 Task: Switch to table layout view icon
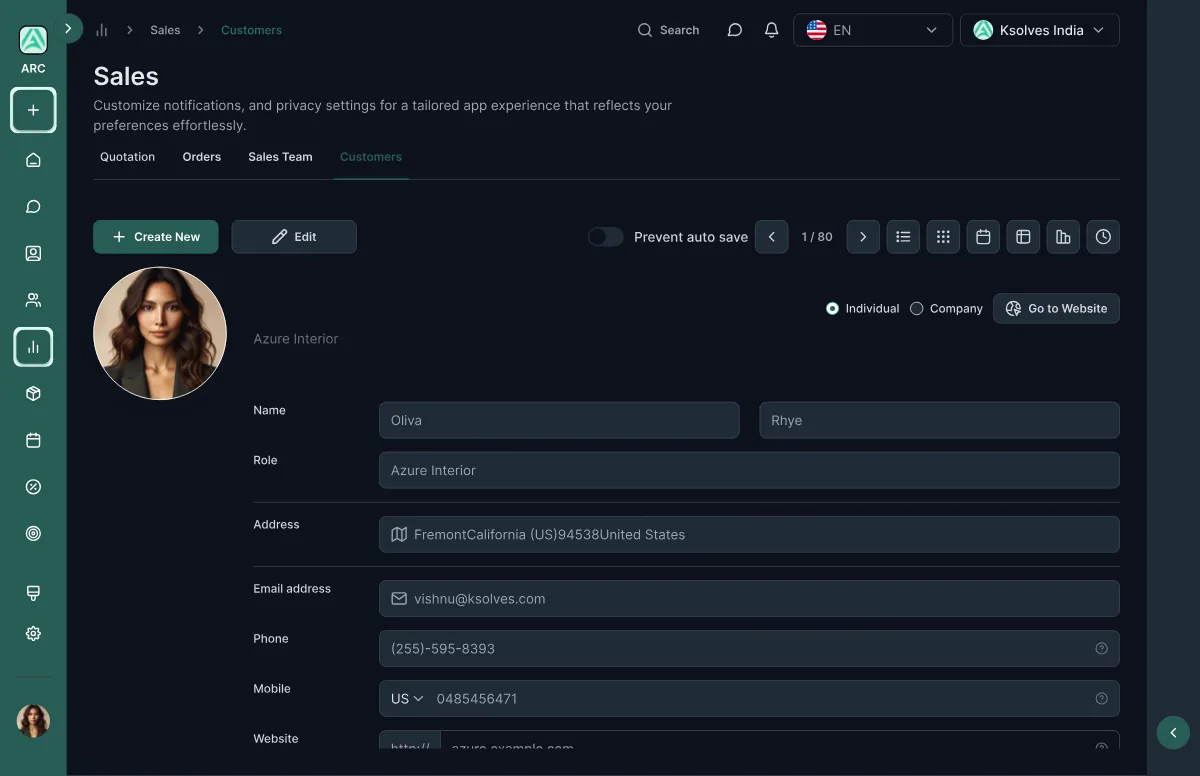[x=1023, y=237]
